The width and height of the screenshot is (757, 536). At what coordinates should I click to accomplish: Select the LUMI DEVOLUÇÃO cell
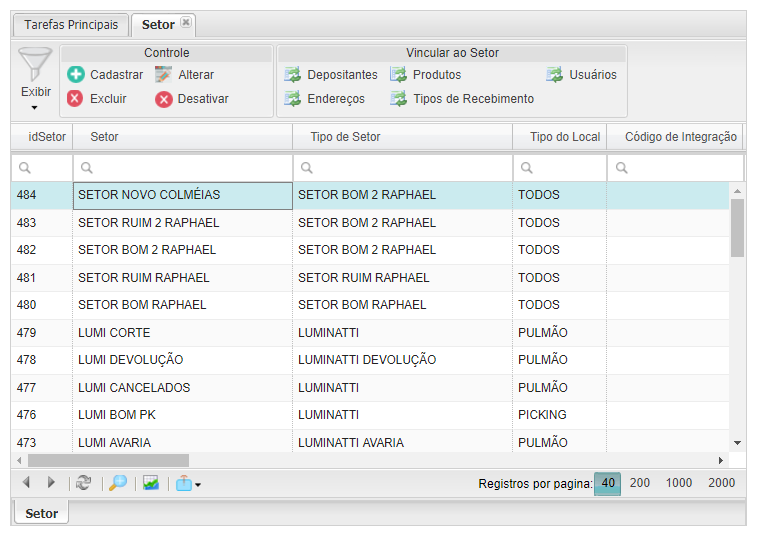(x=182, y=360)
